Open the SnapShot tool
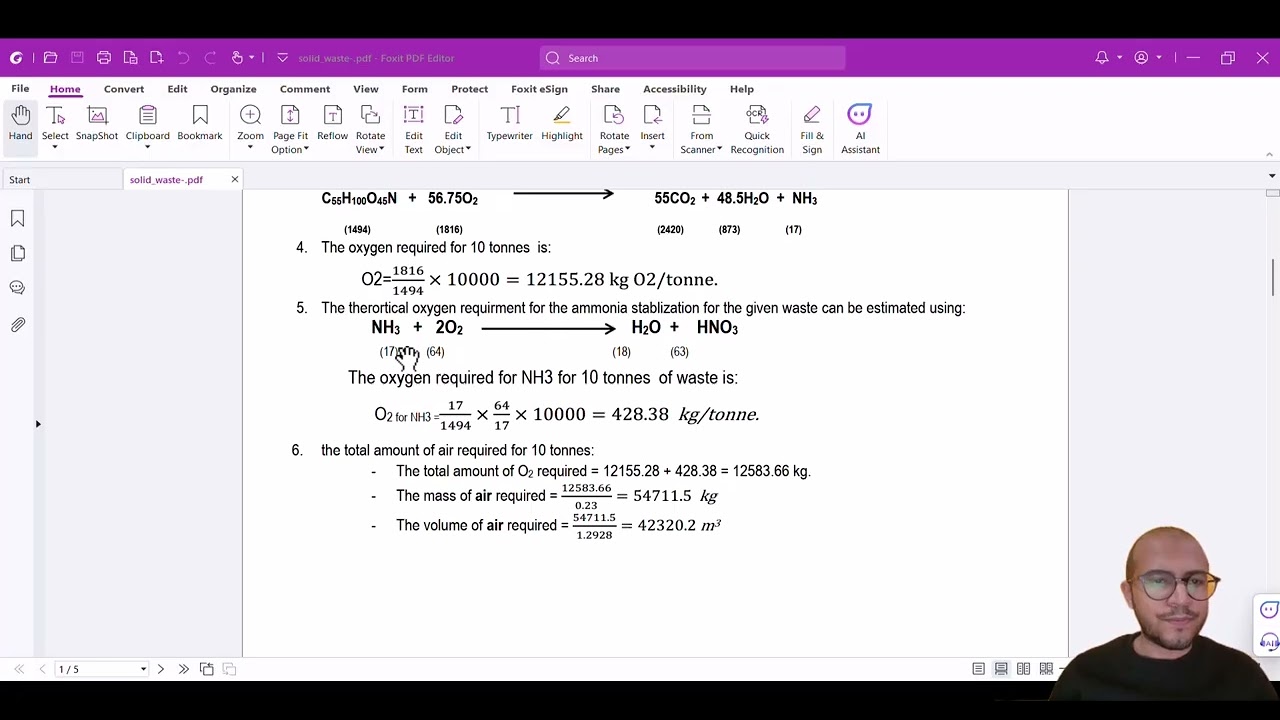Image resolution: width=1280 pixels, height=720 pixels. pyautogui.click(x=97, y=124)
